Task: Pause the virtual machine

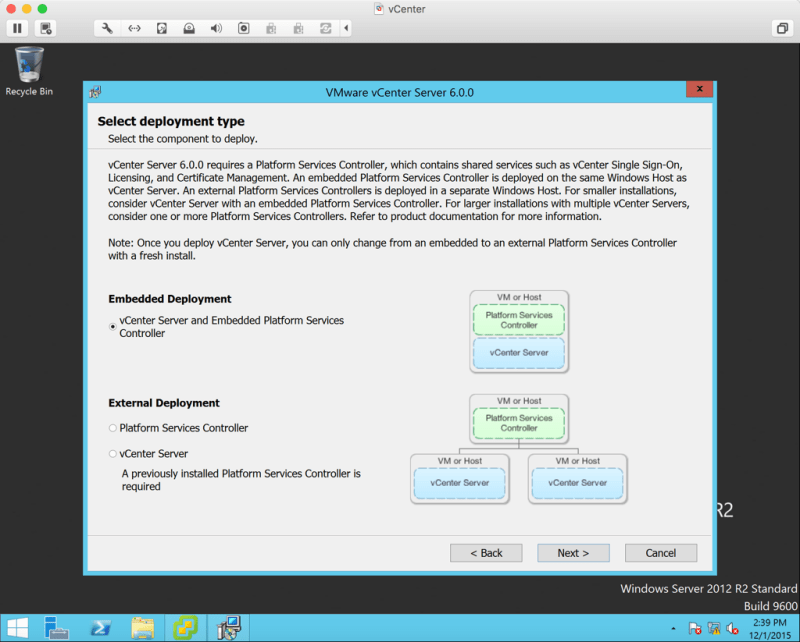Action: click(x=17, y=28)
